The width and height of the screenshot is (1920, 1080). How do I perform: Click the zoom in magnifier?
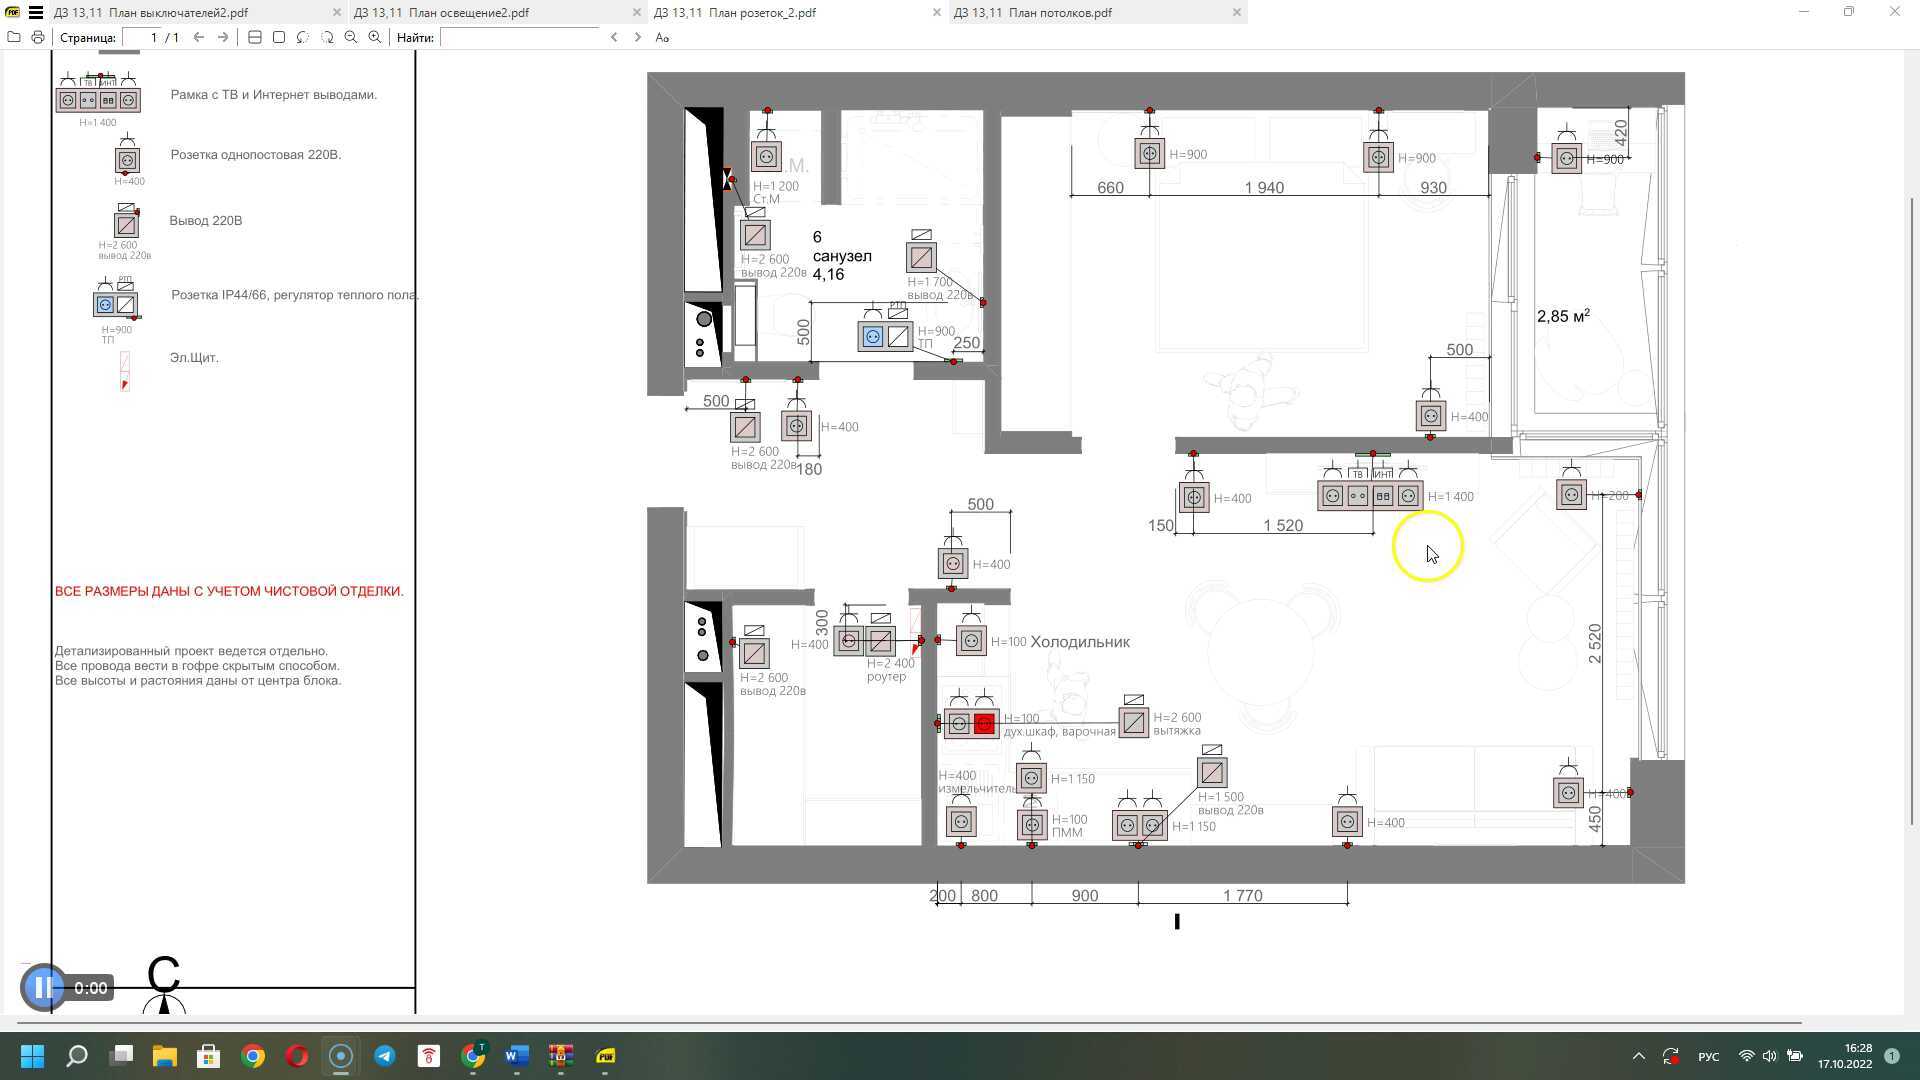[375, 37]
